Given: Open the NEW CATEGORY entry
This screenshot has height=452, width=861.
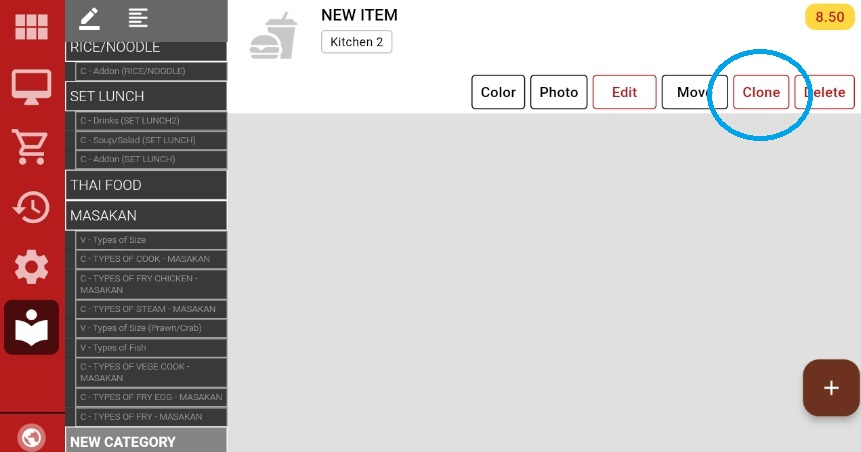Looking at the screenshot, I should click(x=146, y=441).
